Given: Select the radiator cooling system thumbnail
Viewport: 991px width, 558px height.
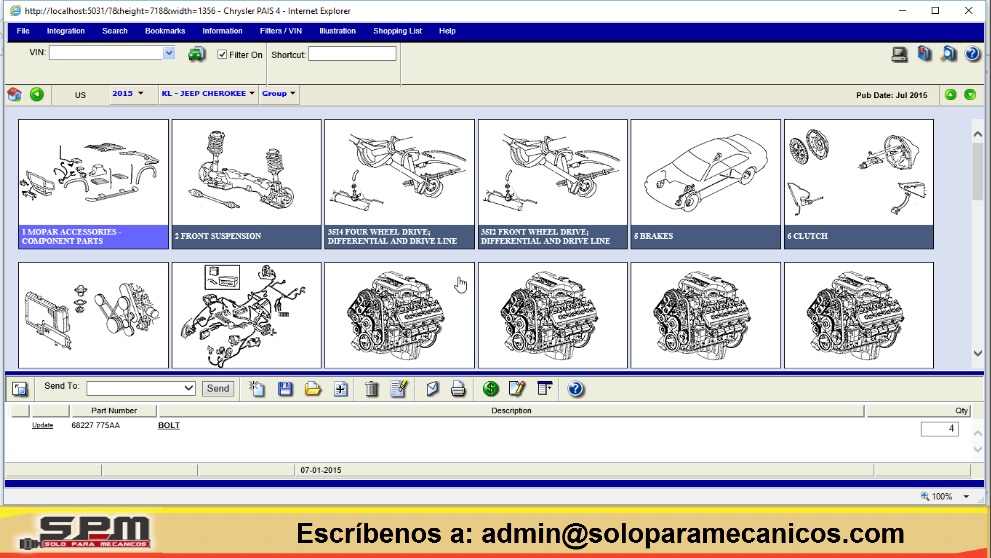Looking at the screenshot, I should click(93, 315).
